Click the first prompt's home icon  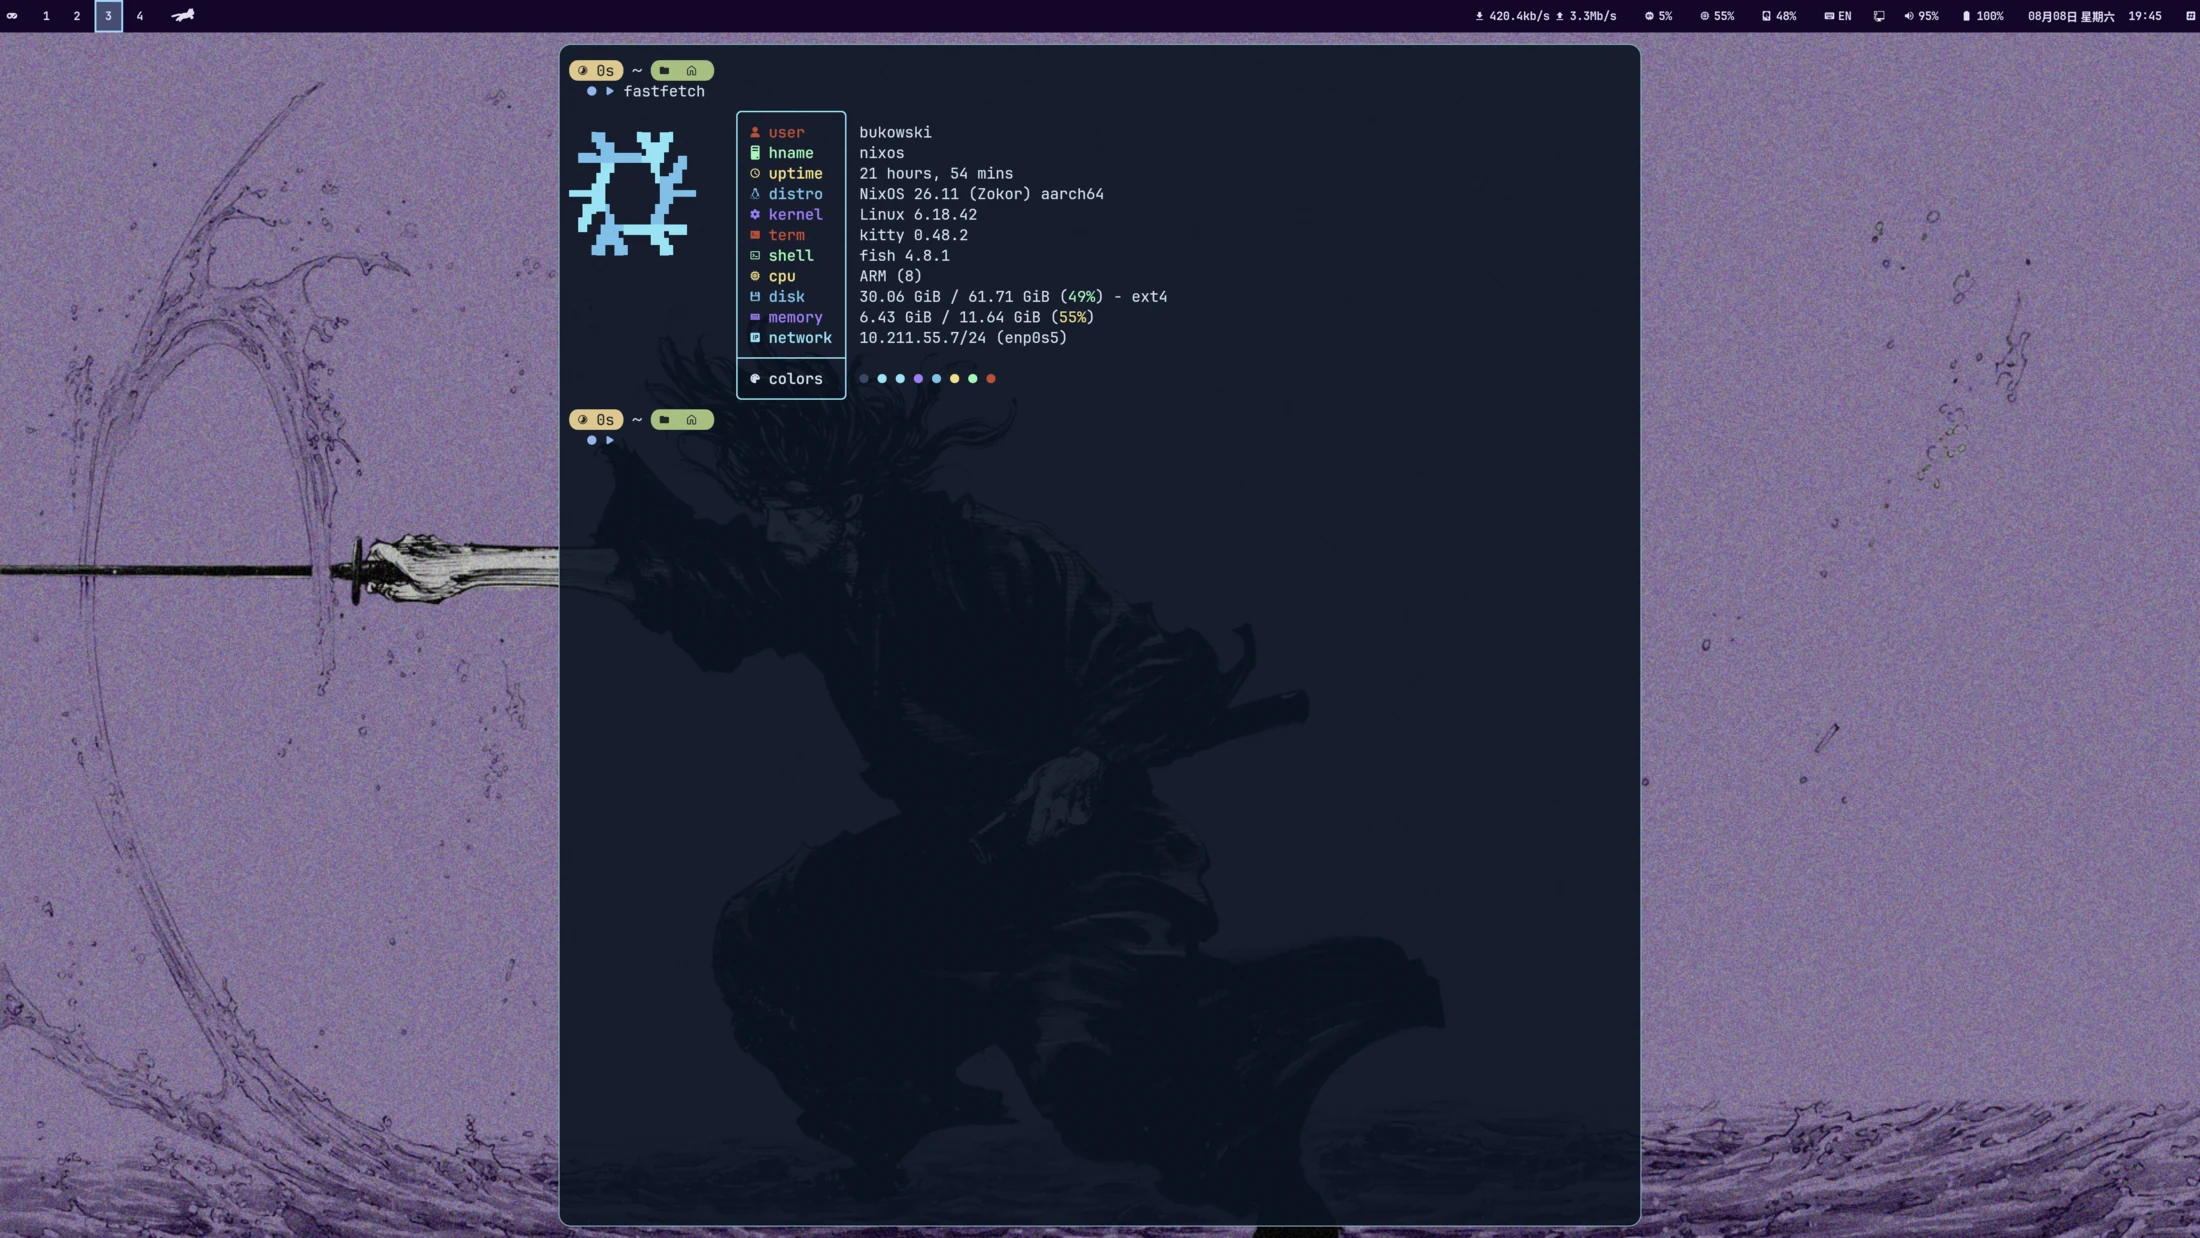691,70
